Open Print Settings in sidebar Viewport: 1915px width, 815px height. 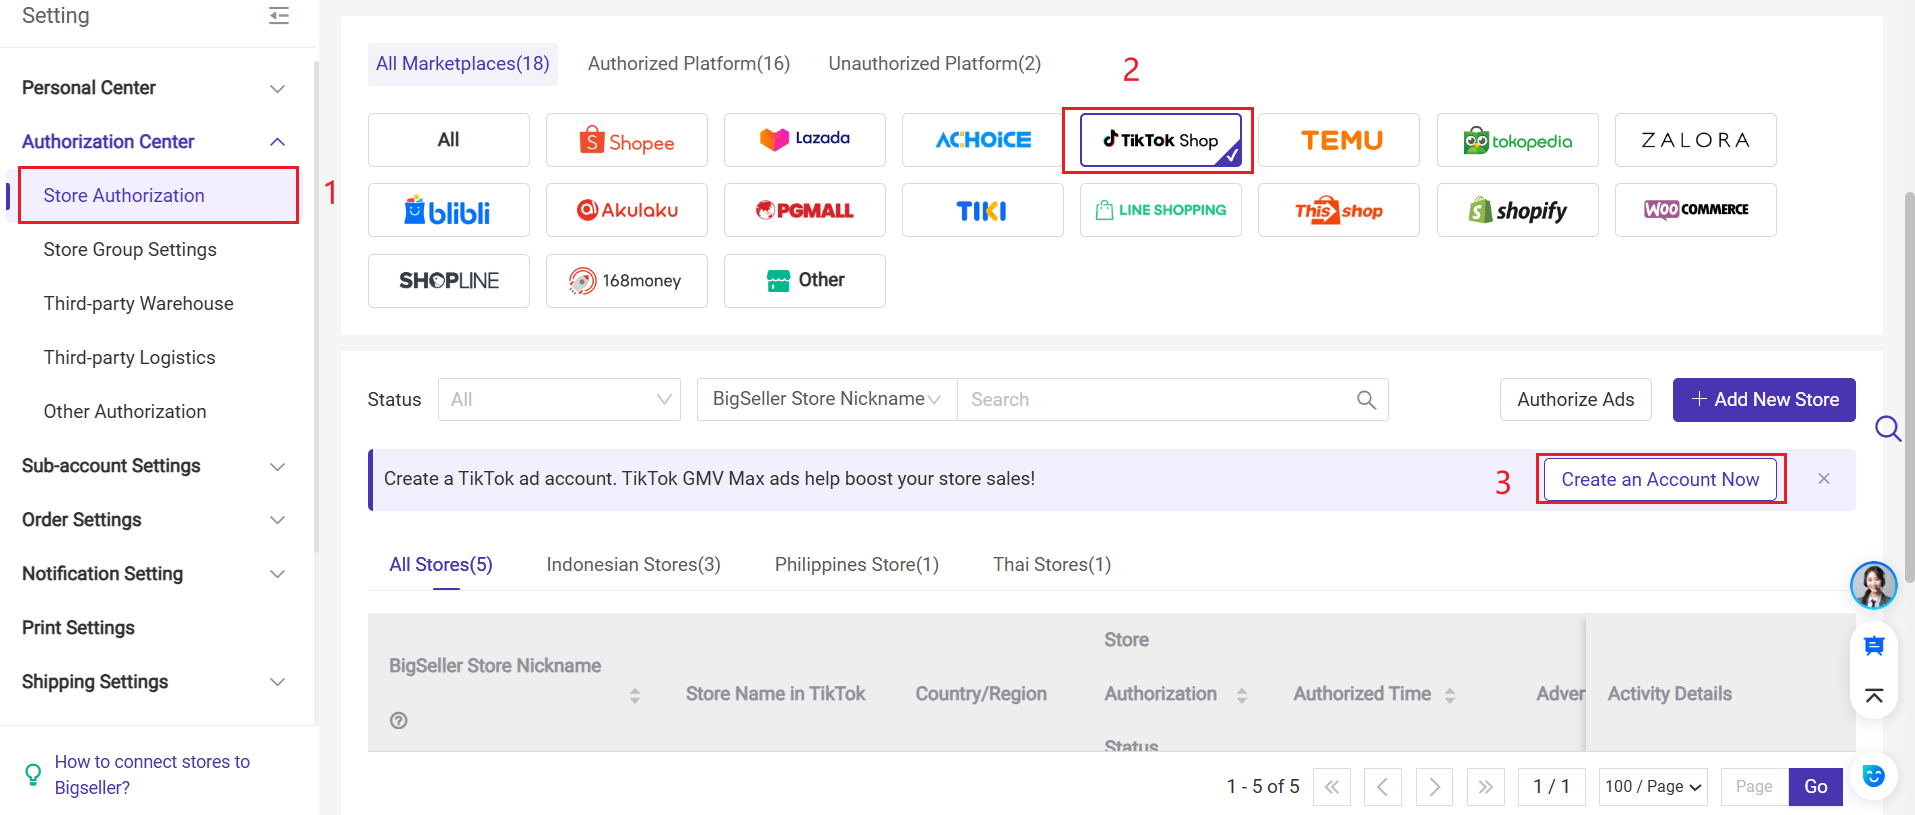[x=78, y=628]
